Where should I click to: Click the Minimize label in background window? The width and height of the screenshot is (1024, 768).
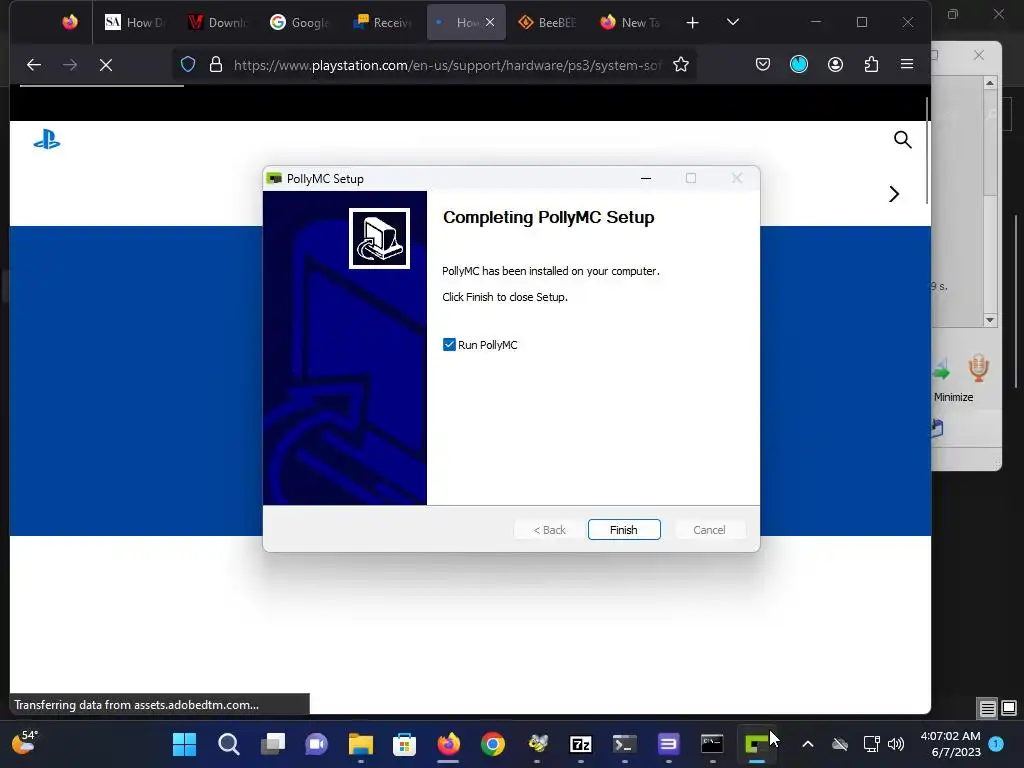pyautogui.click(x=953, y=397)
